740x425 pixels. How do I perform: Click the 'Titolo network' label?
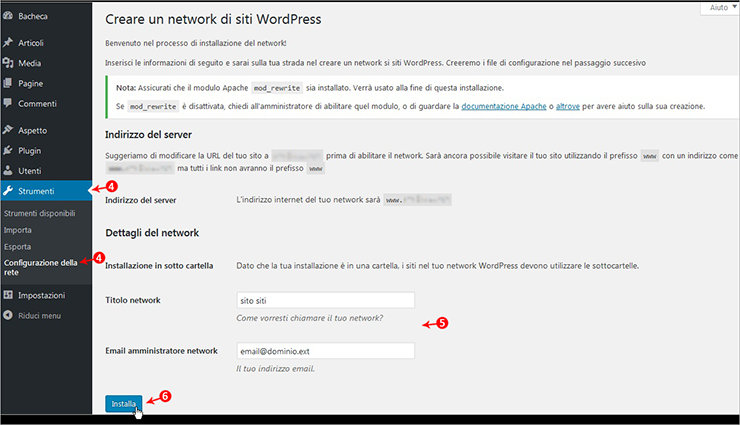click(x=133, y=300)
